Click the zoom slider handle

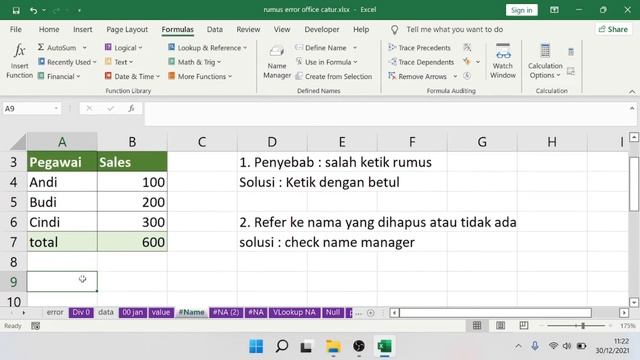[x=583, y=326]
